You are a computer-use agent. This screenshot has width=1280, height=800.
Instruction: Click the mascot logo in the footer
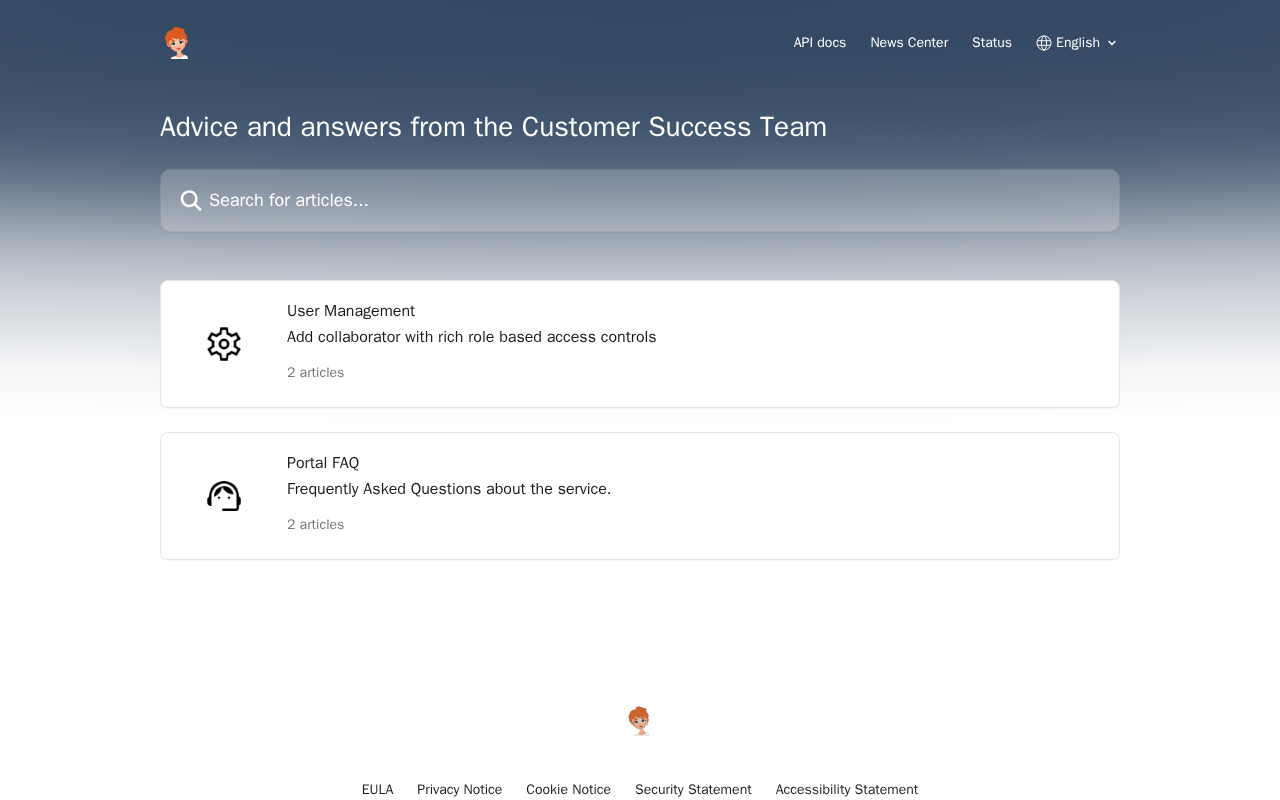(x=640, y=721)
